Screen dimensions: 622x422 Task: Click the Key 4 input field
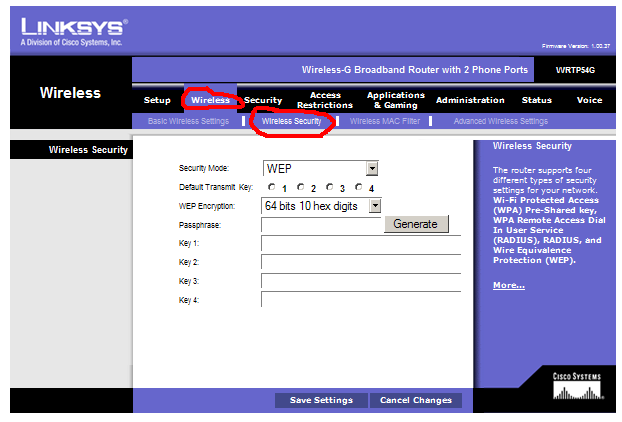click(361, 299)
